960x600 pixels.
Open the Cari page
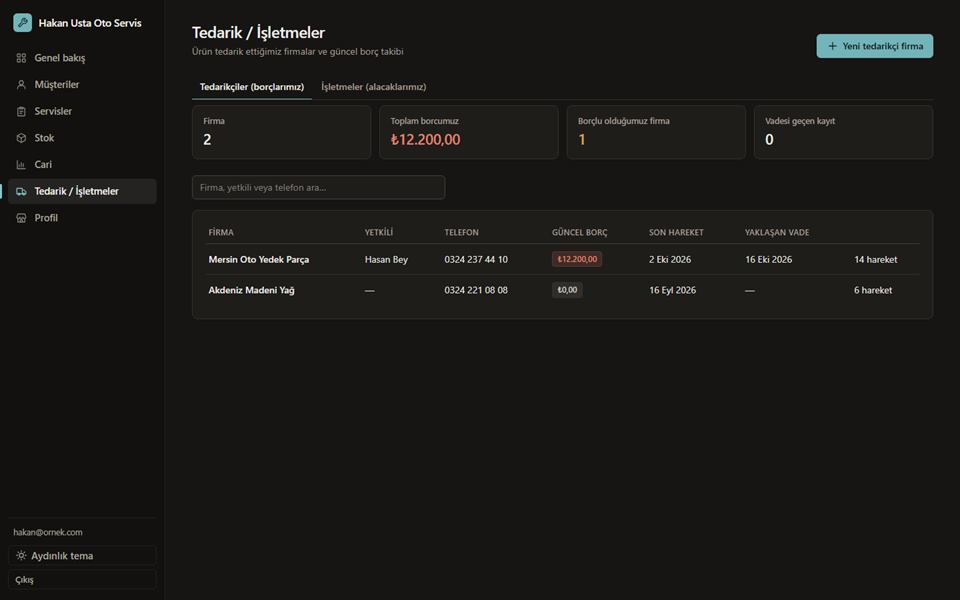pos(82,165)
